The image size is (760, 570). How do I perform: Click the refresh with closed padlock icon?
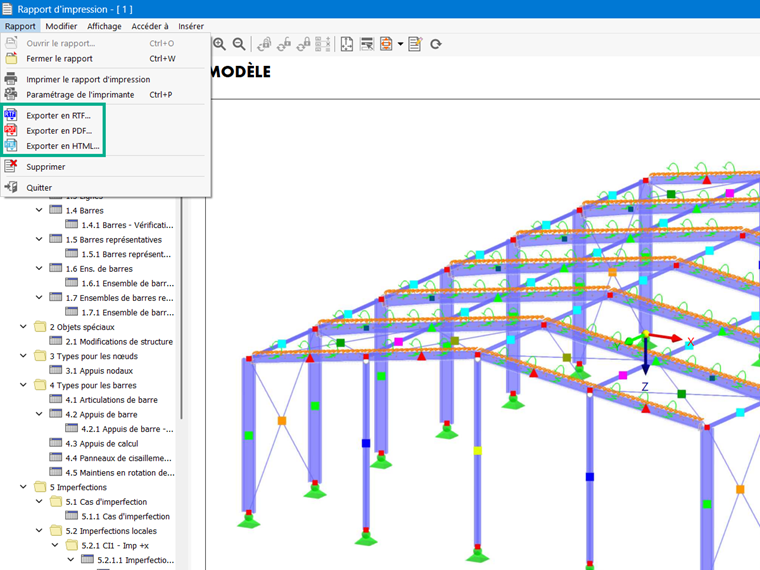(303, 44)
